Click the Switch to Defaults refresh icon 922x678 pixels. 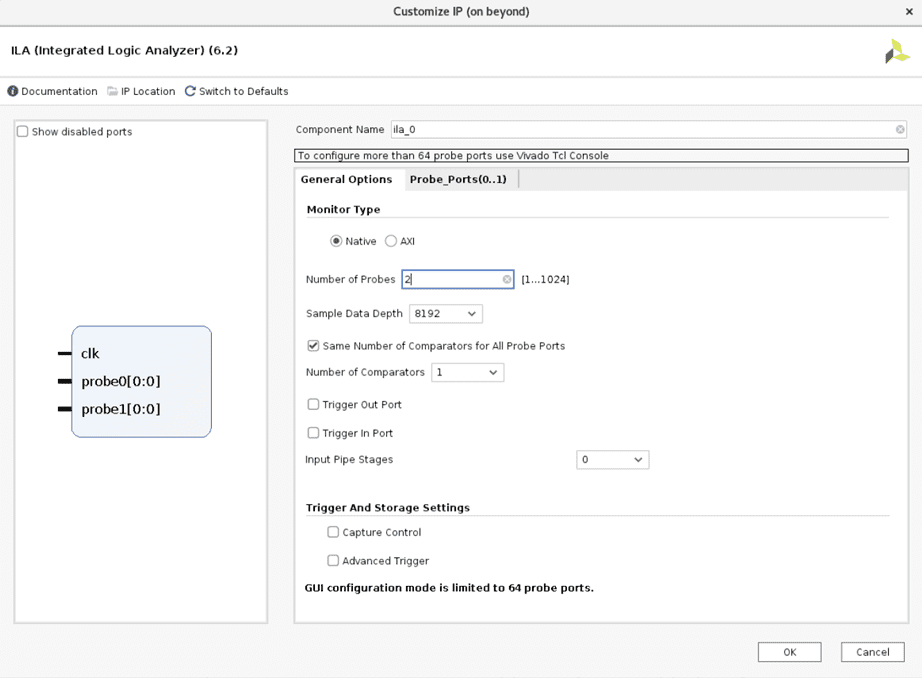pyautogui.click(x=190, y=91)
